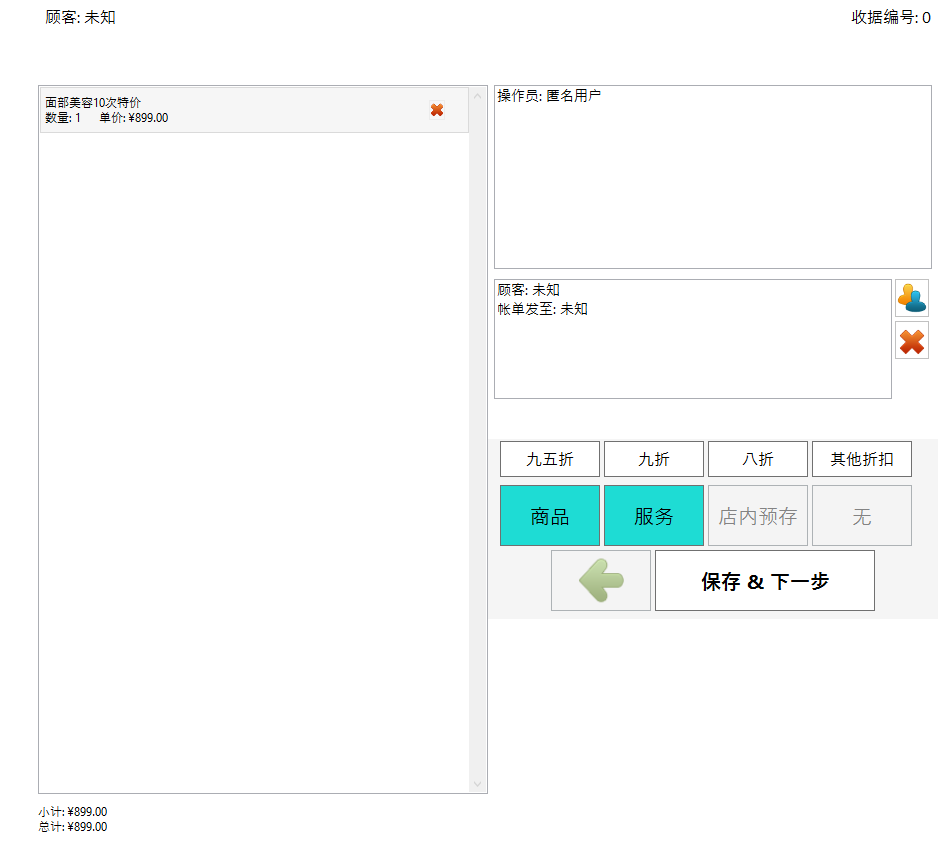Click the 操作员: 匿名用户 text box
Image resolution: width=952 pixels, height=858 pixels.
pos(712,177)
